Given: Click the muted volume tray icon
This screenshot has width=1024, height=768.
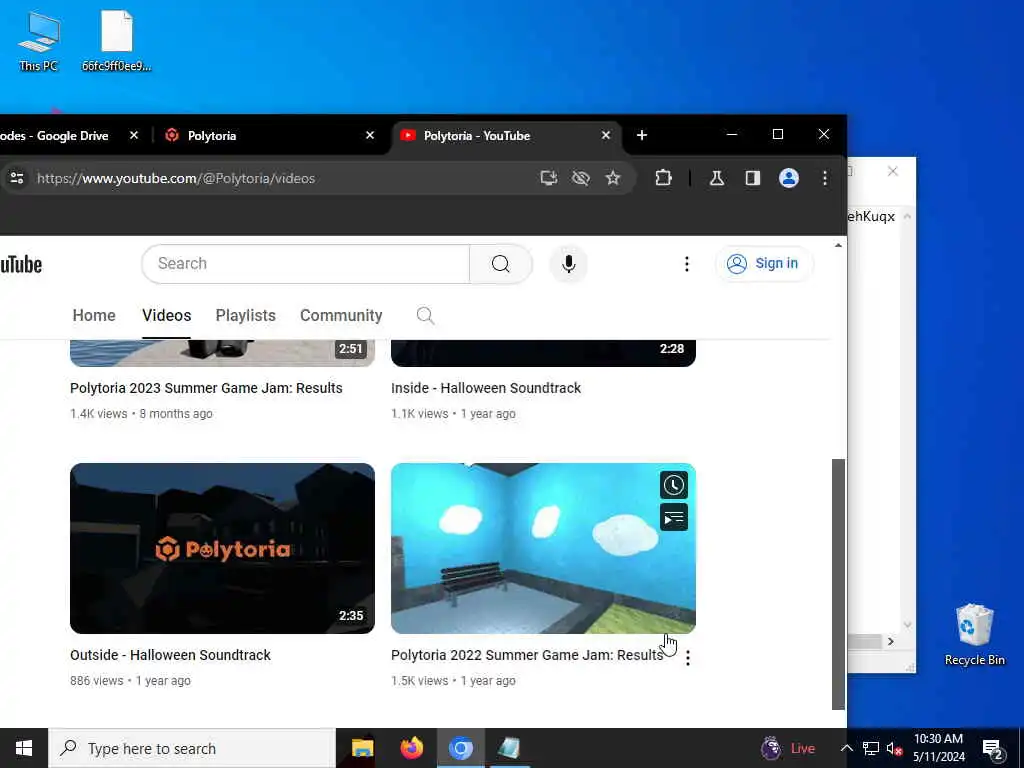Looking at the screenshot, I should tap(894, 748).
